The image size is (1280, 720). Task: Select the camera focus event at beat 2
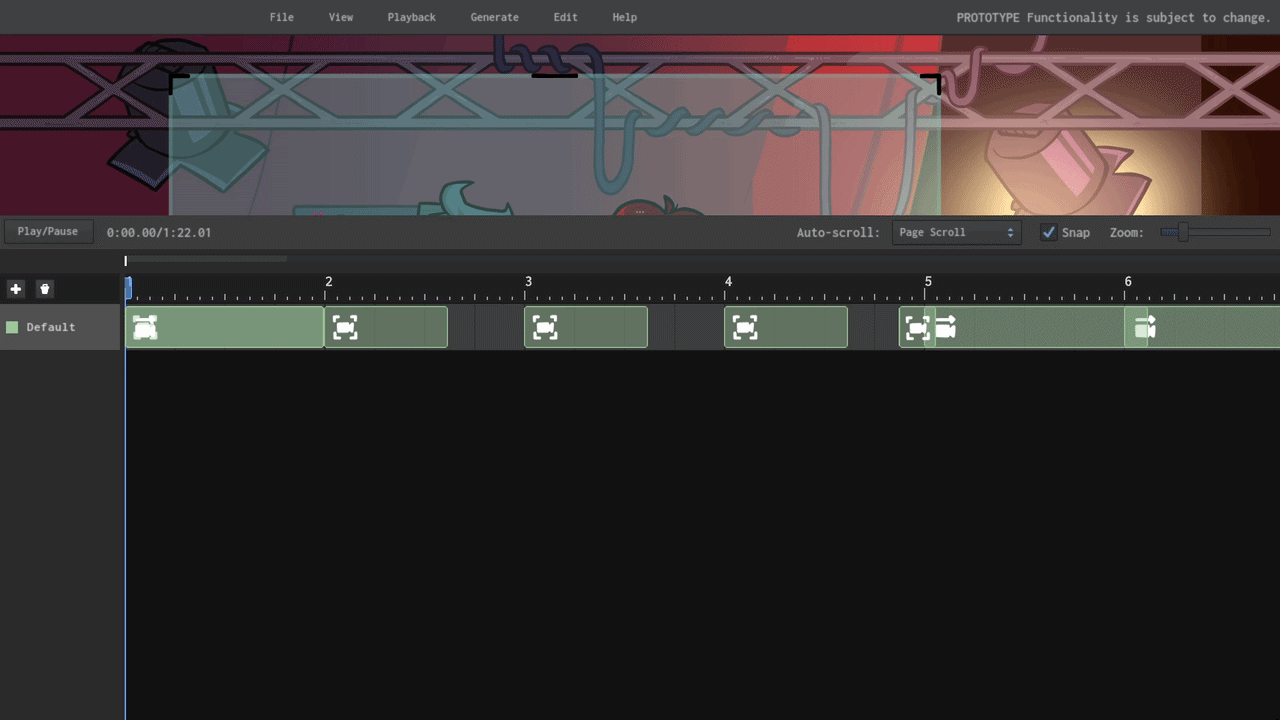coord(345,327)
